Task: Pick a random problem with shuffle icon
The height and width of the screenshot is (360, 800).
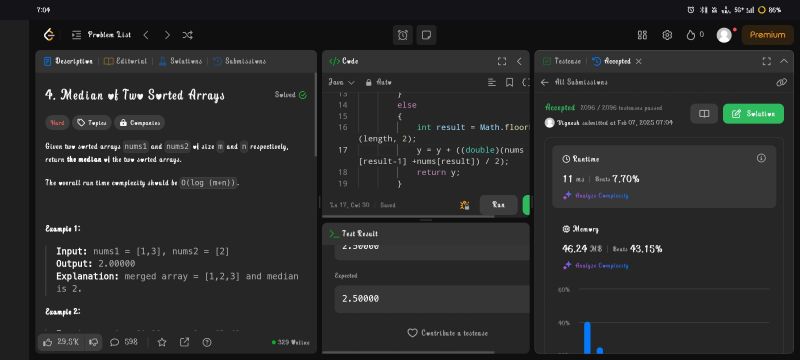Action: (187, 35)
